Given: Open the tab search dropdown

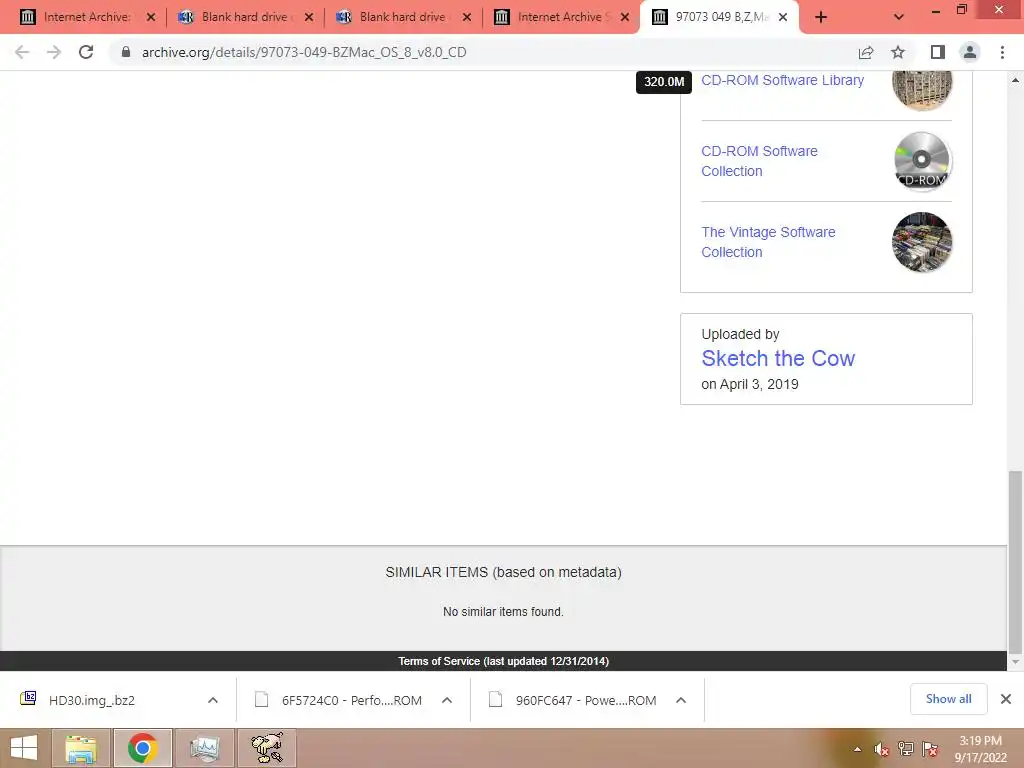Looking at the screenshot, I should (x=899, y=18).
